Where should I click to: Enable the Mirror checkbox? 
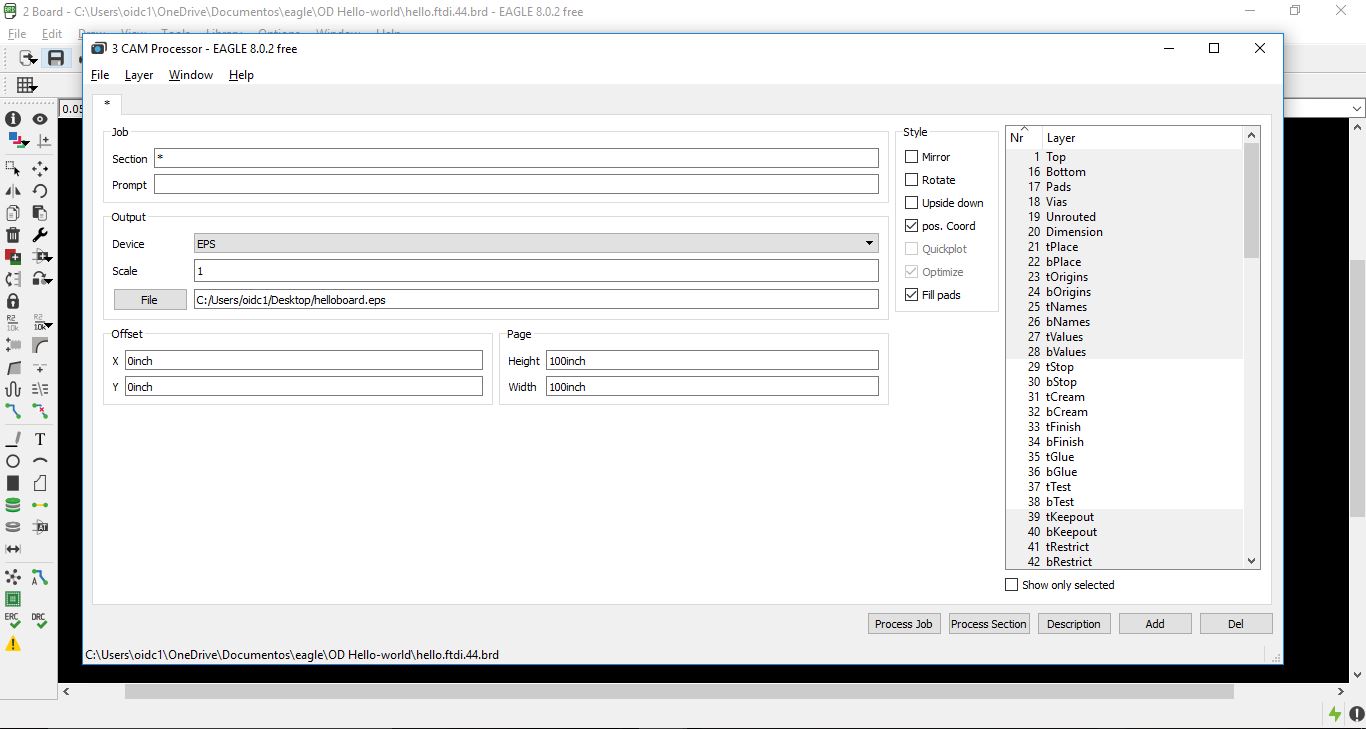[x=912, y=157]
